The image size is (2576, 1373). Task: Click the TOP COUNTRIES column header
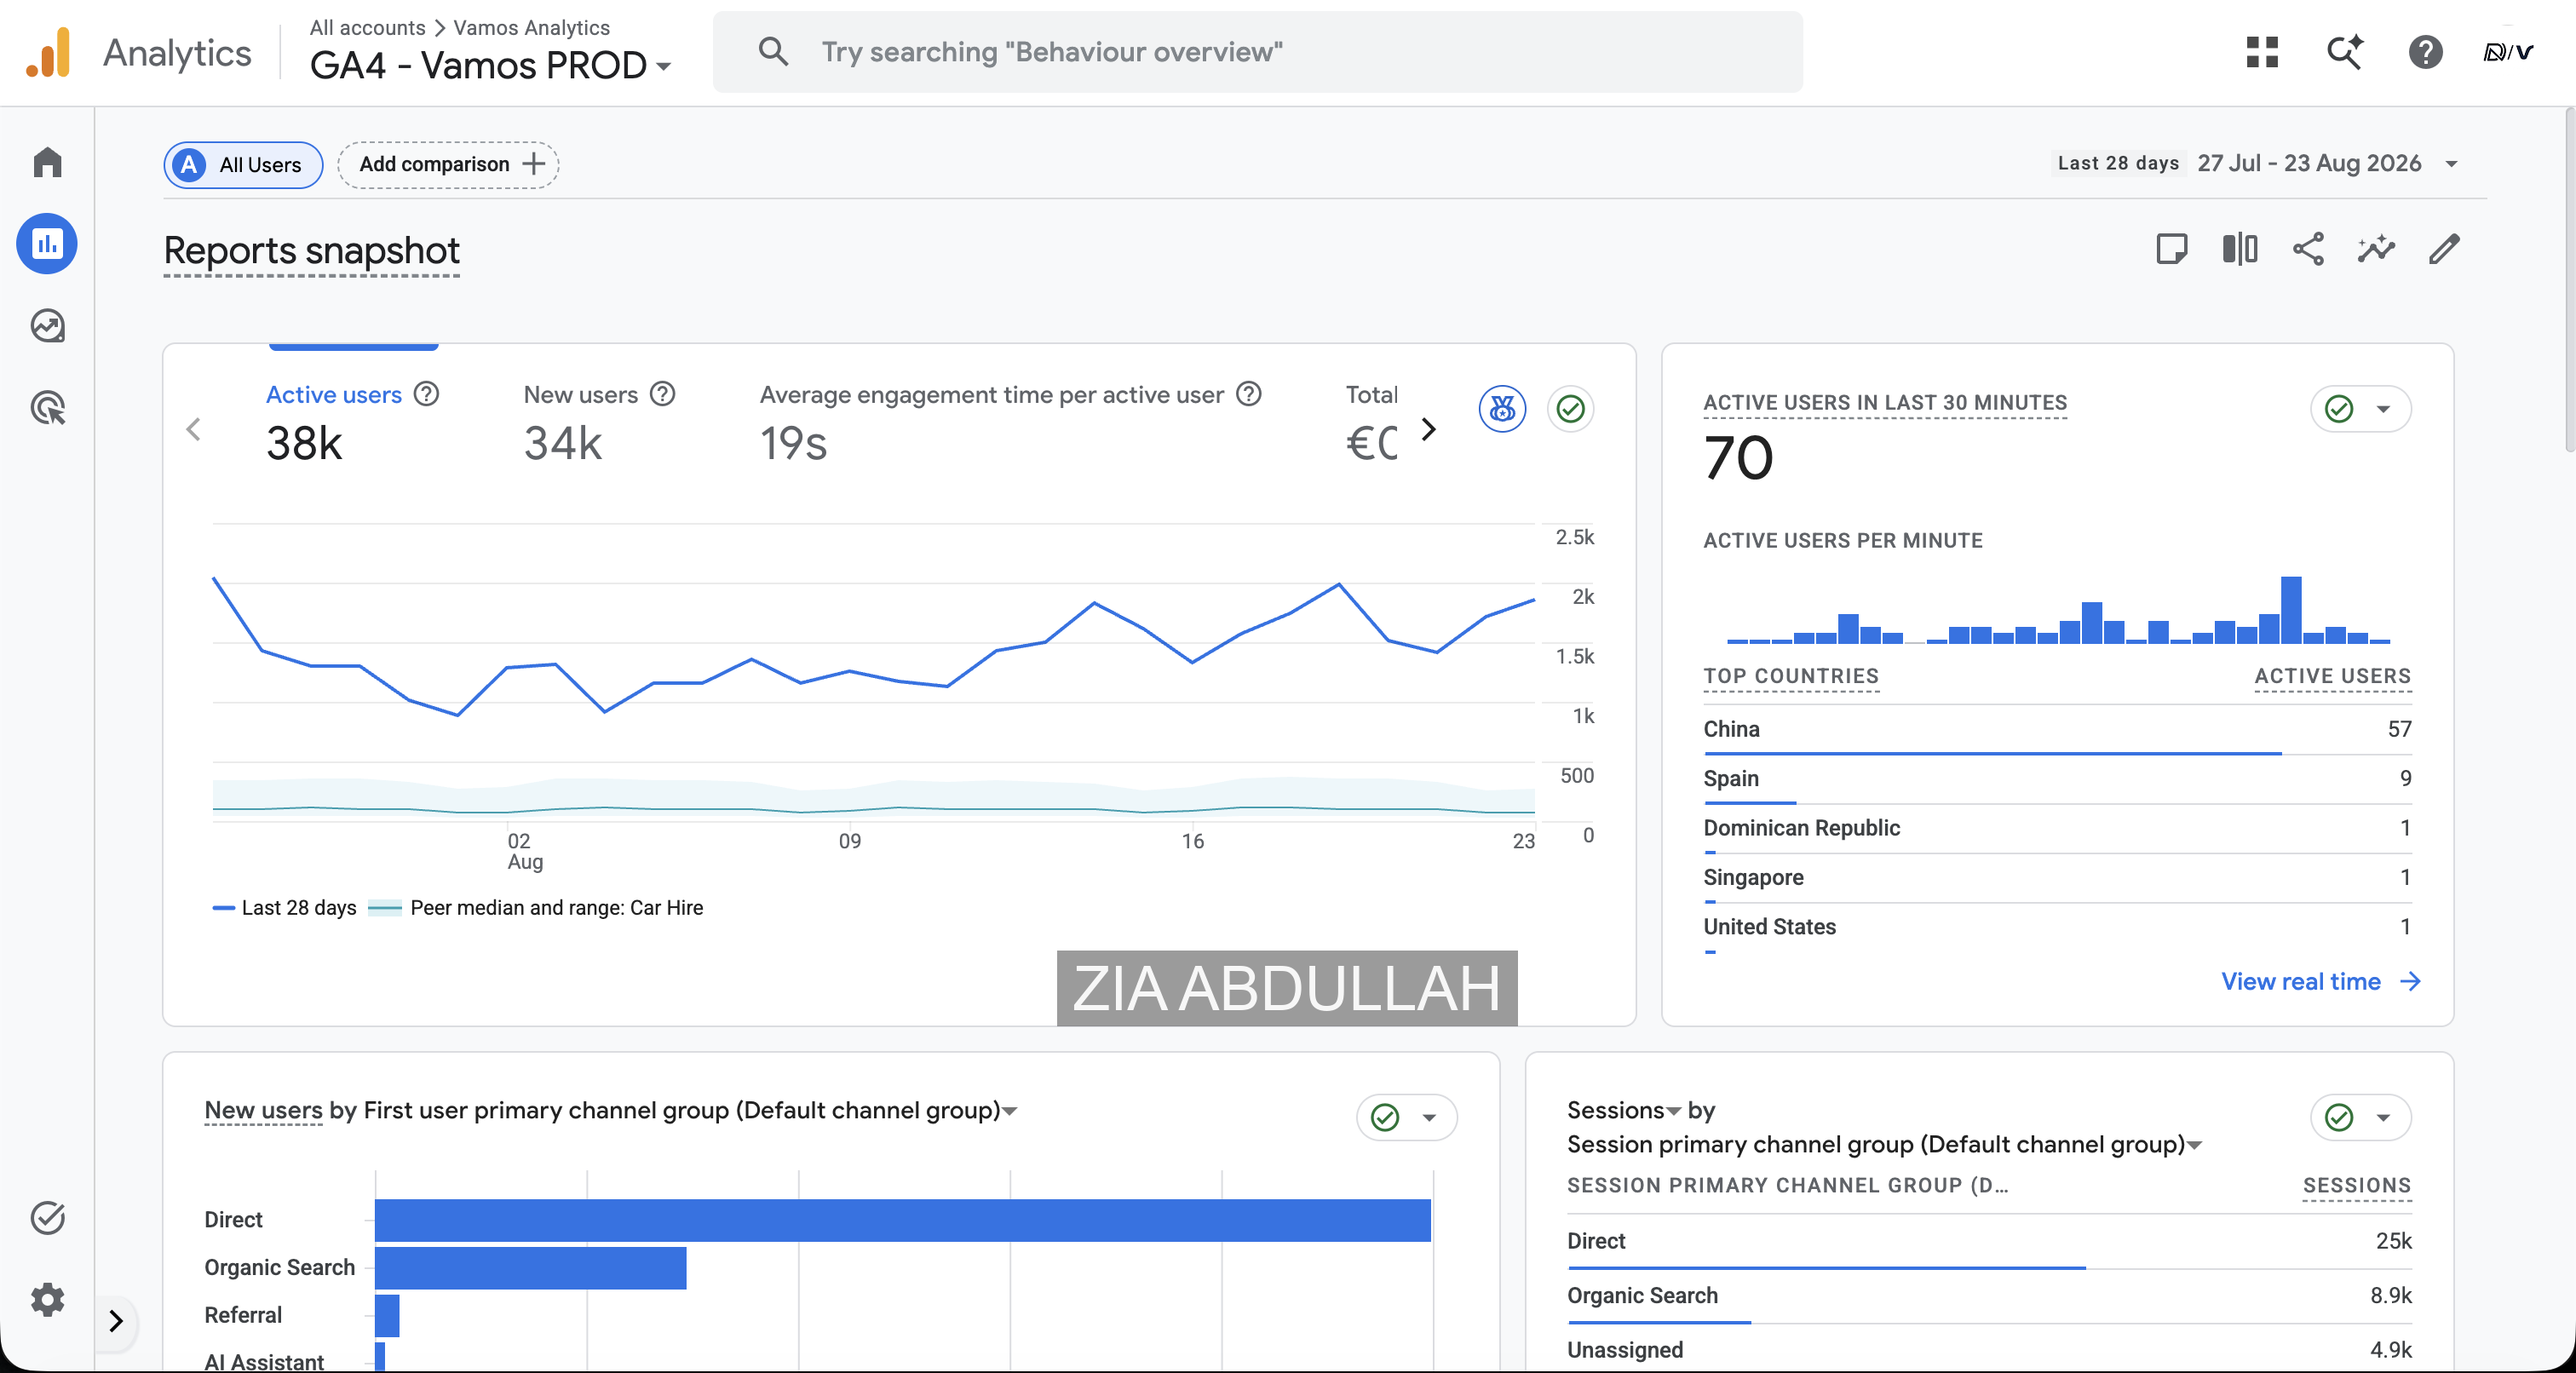pyautogui.click(x=1791, y=676)
